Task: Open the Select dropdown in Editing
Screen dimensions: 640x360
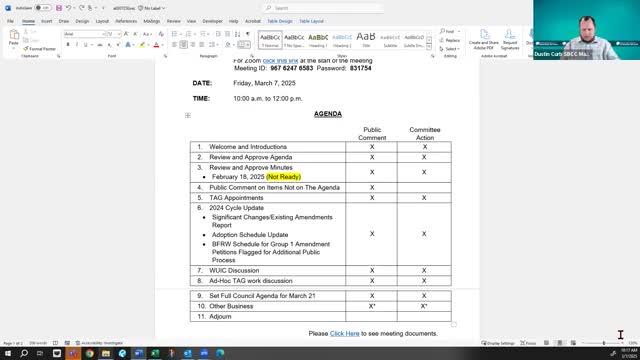Action: [x=450, y=49]
